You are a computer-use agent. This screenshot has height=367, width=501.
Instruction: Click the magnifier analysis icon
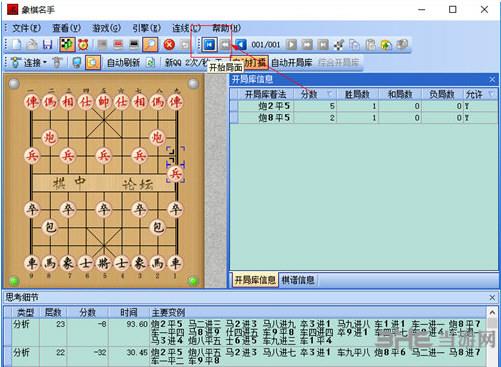point(150,45)
